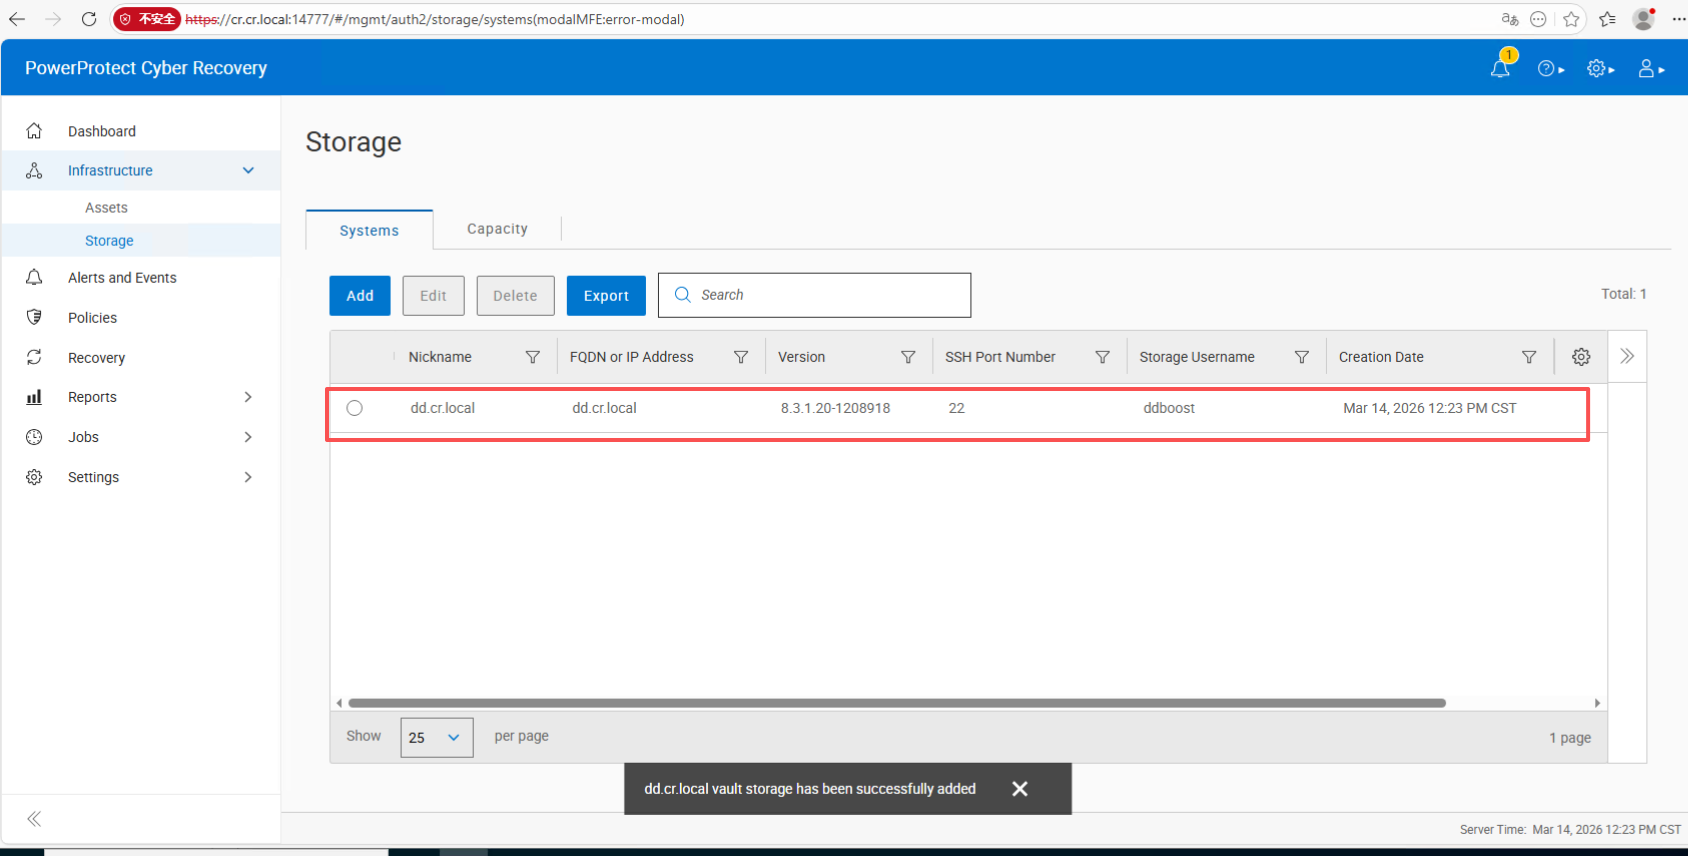This screenshot has height=856, width=1688.
Task: Click the Export button
Action: pos(606,296)
